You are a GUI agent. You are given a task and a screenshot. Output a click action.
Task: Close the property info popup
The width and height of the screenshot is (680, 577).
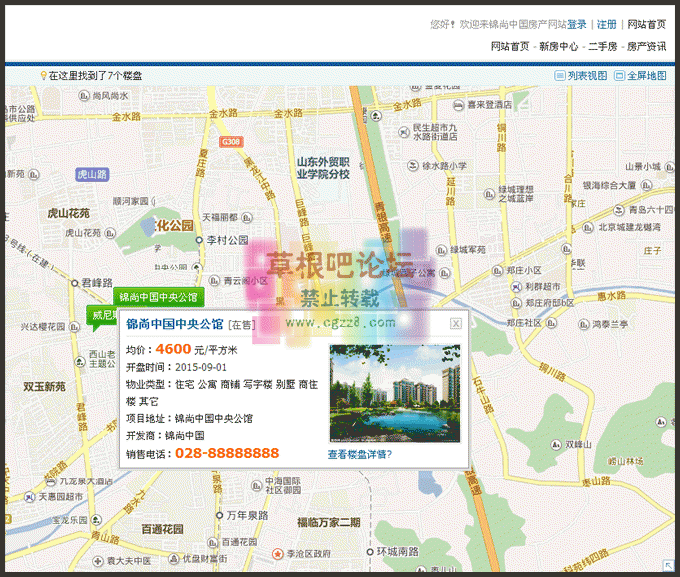coord(456,324)
